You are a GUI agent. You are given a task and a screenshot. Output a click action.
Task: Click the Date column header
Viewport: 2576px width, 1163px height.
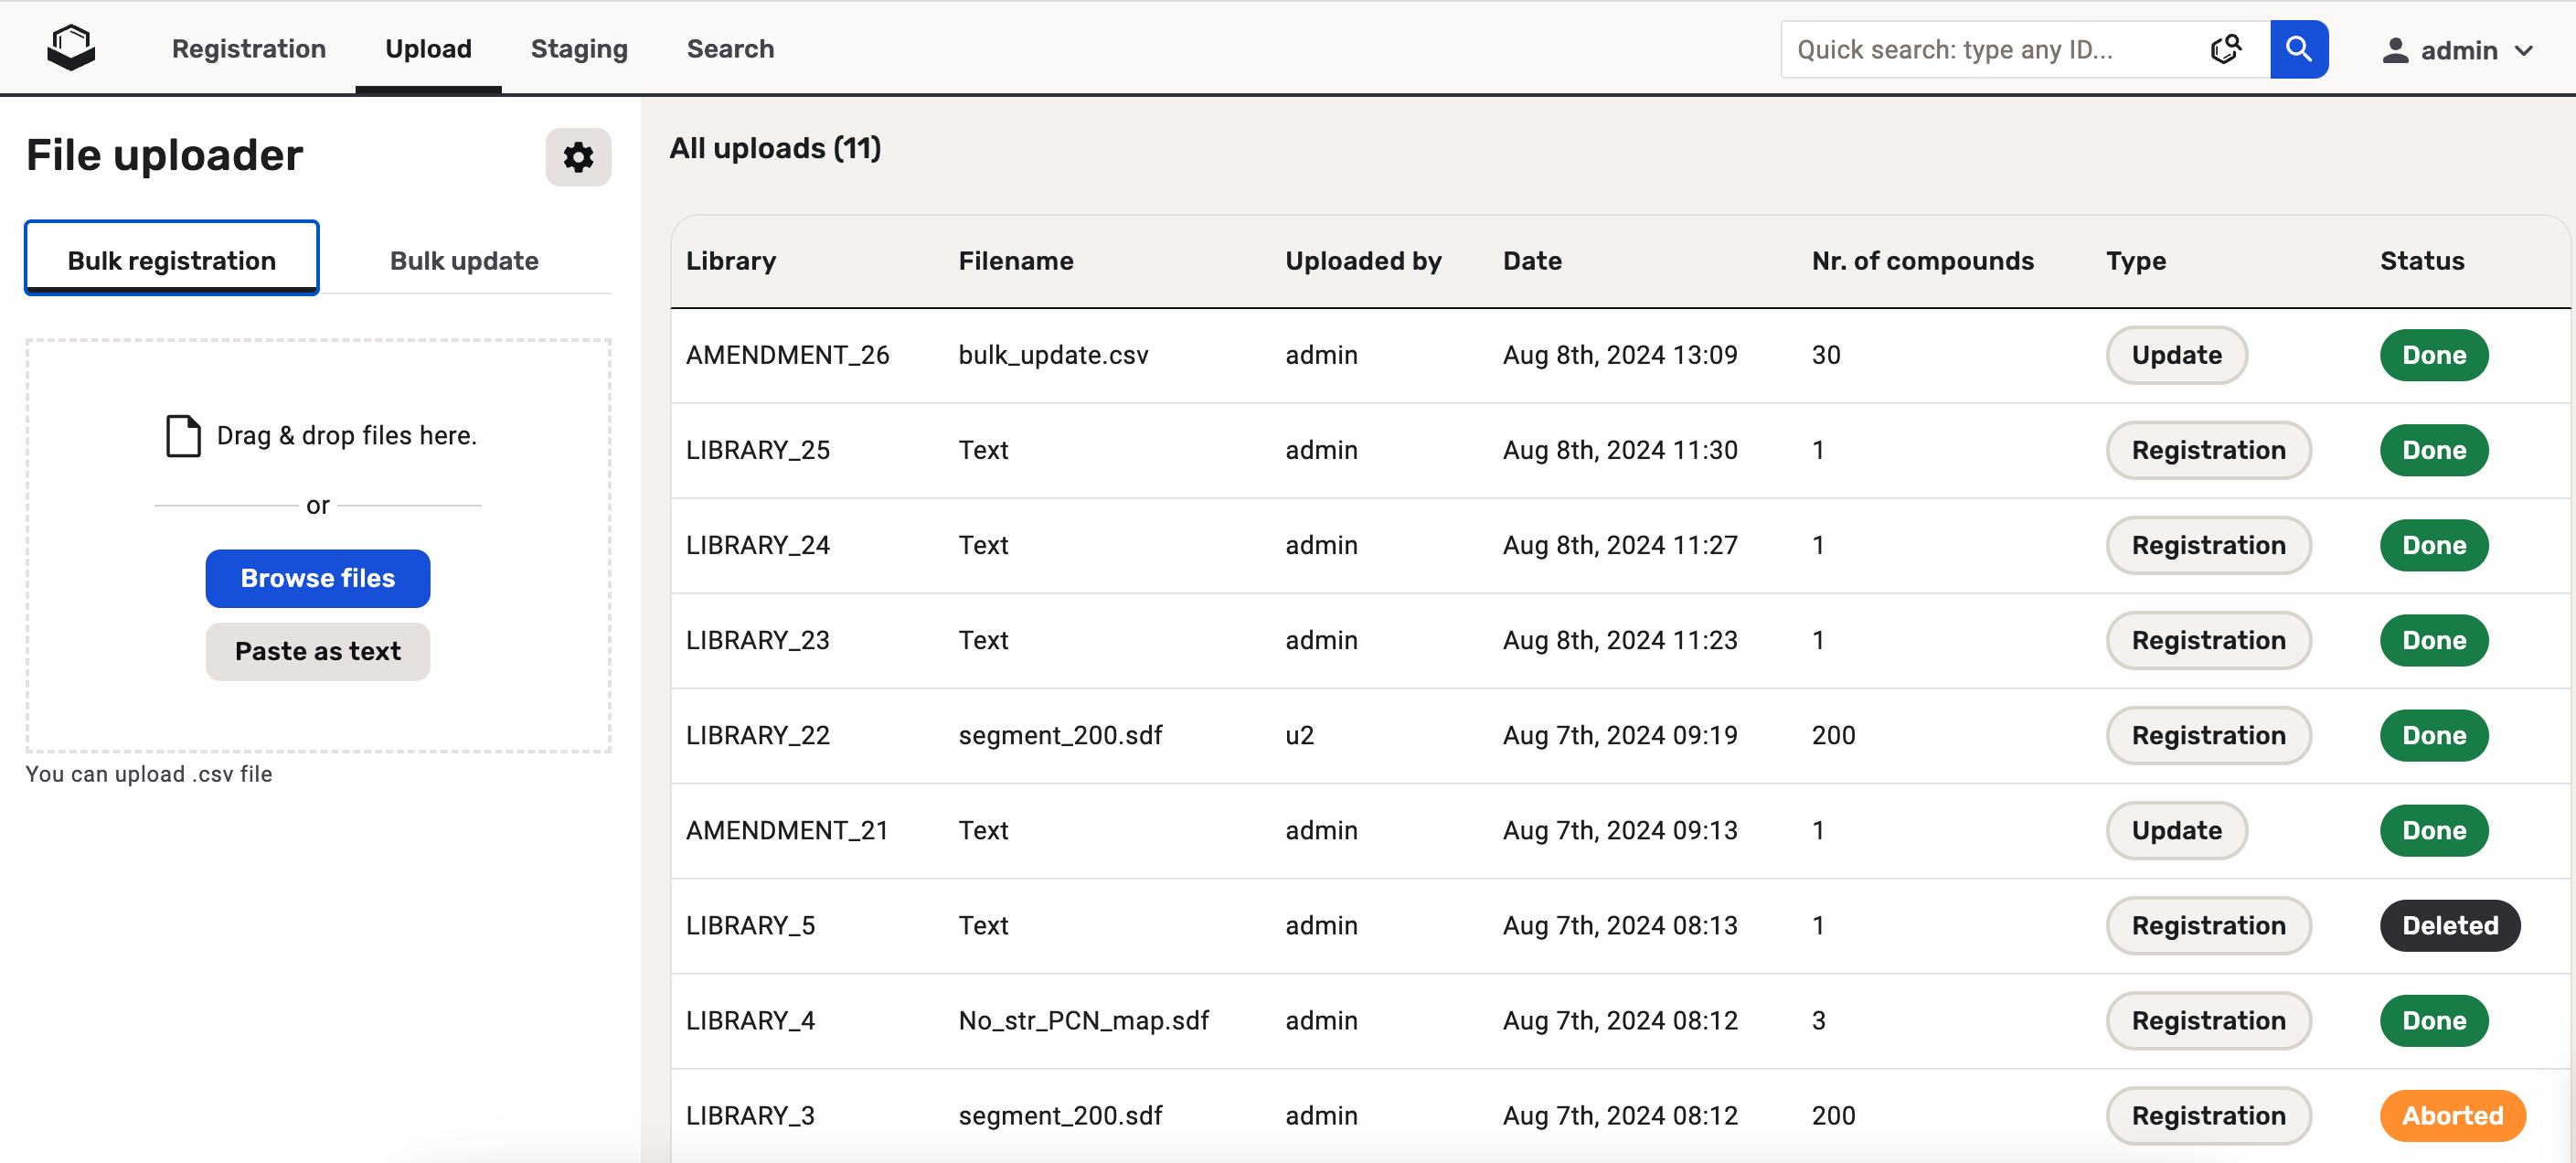(1531, 261)
